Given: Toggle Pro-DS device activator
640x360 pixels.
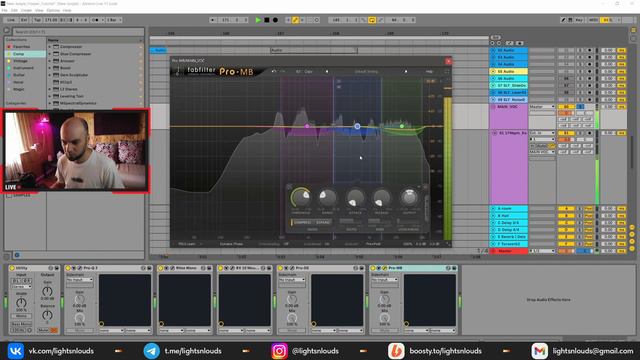Looking at the screenshot, I should pos(280,268).
